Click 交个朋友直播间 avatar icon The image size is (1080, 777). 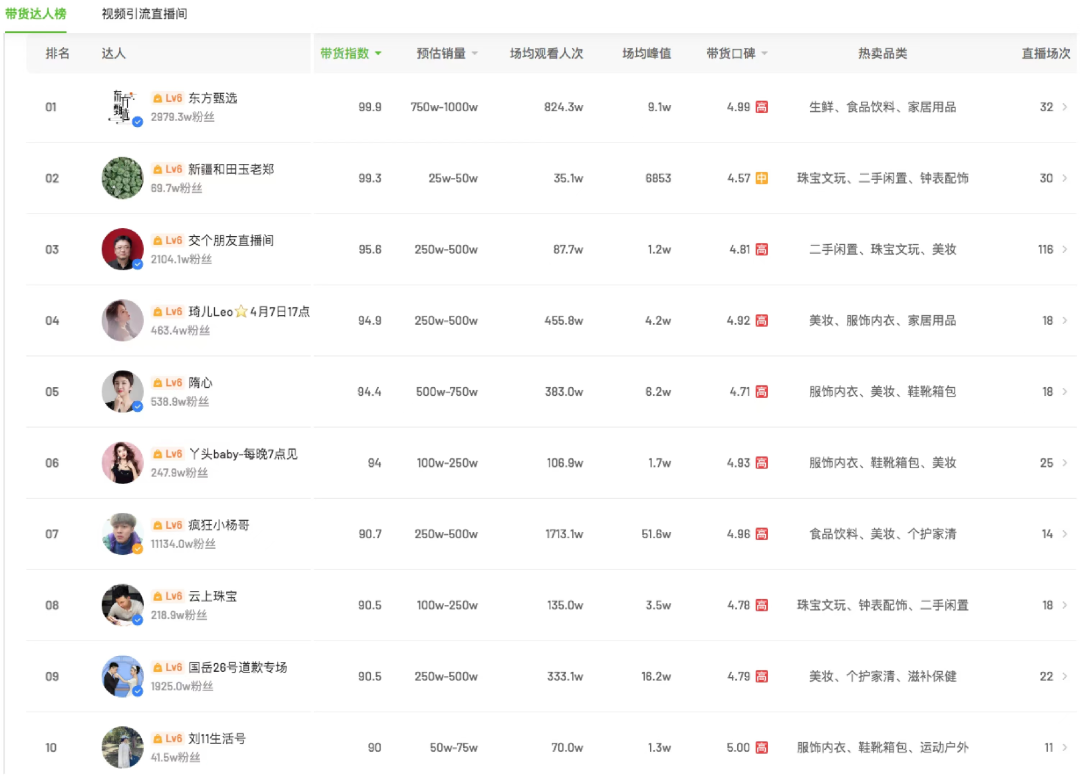[x=122, y=249]
